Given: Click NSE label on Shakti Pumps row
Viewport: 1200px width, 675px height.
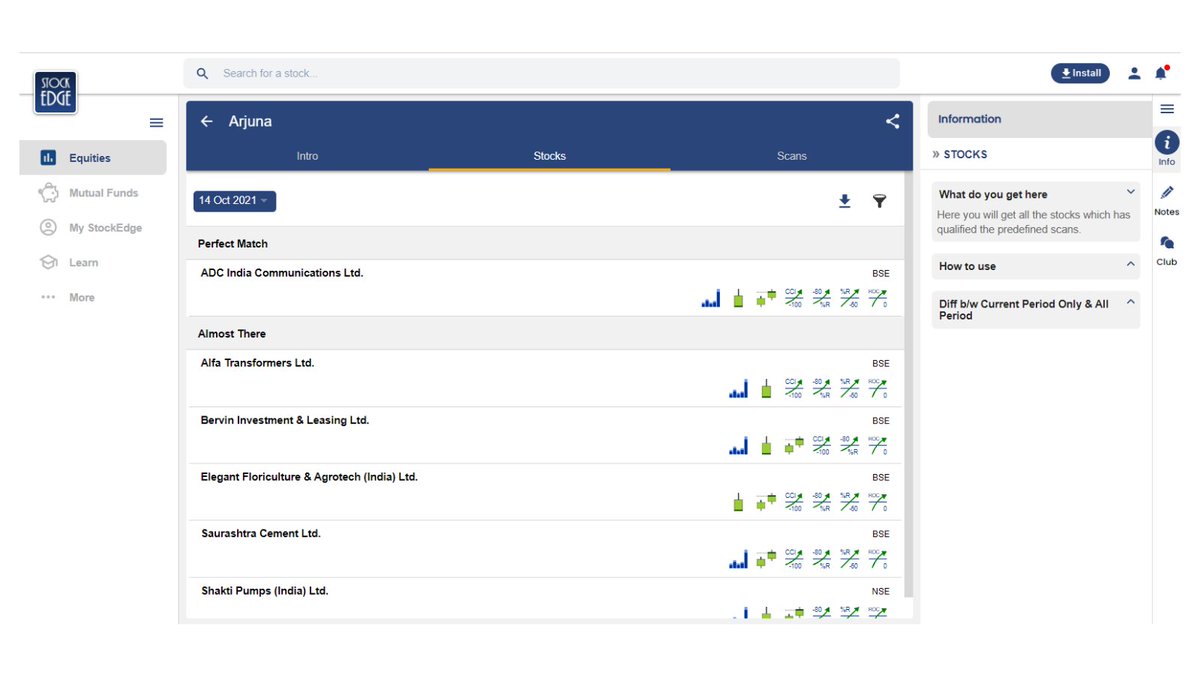Looking at the screenshot, I should point(880,592).
